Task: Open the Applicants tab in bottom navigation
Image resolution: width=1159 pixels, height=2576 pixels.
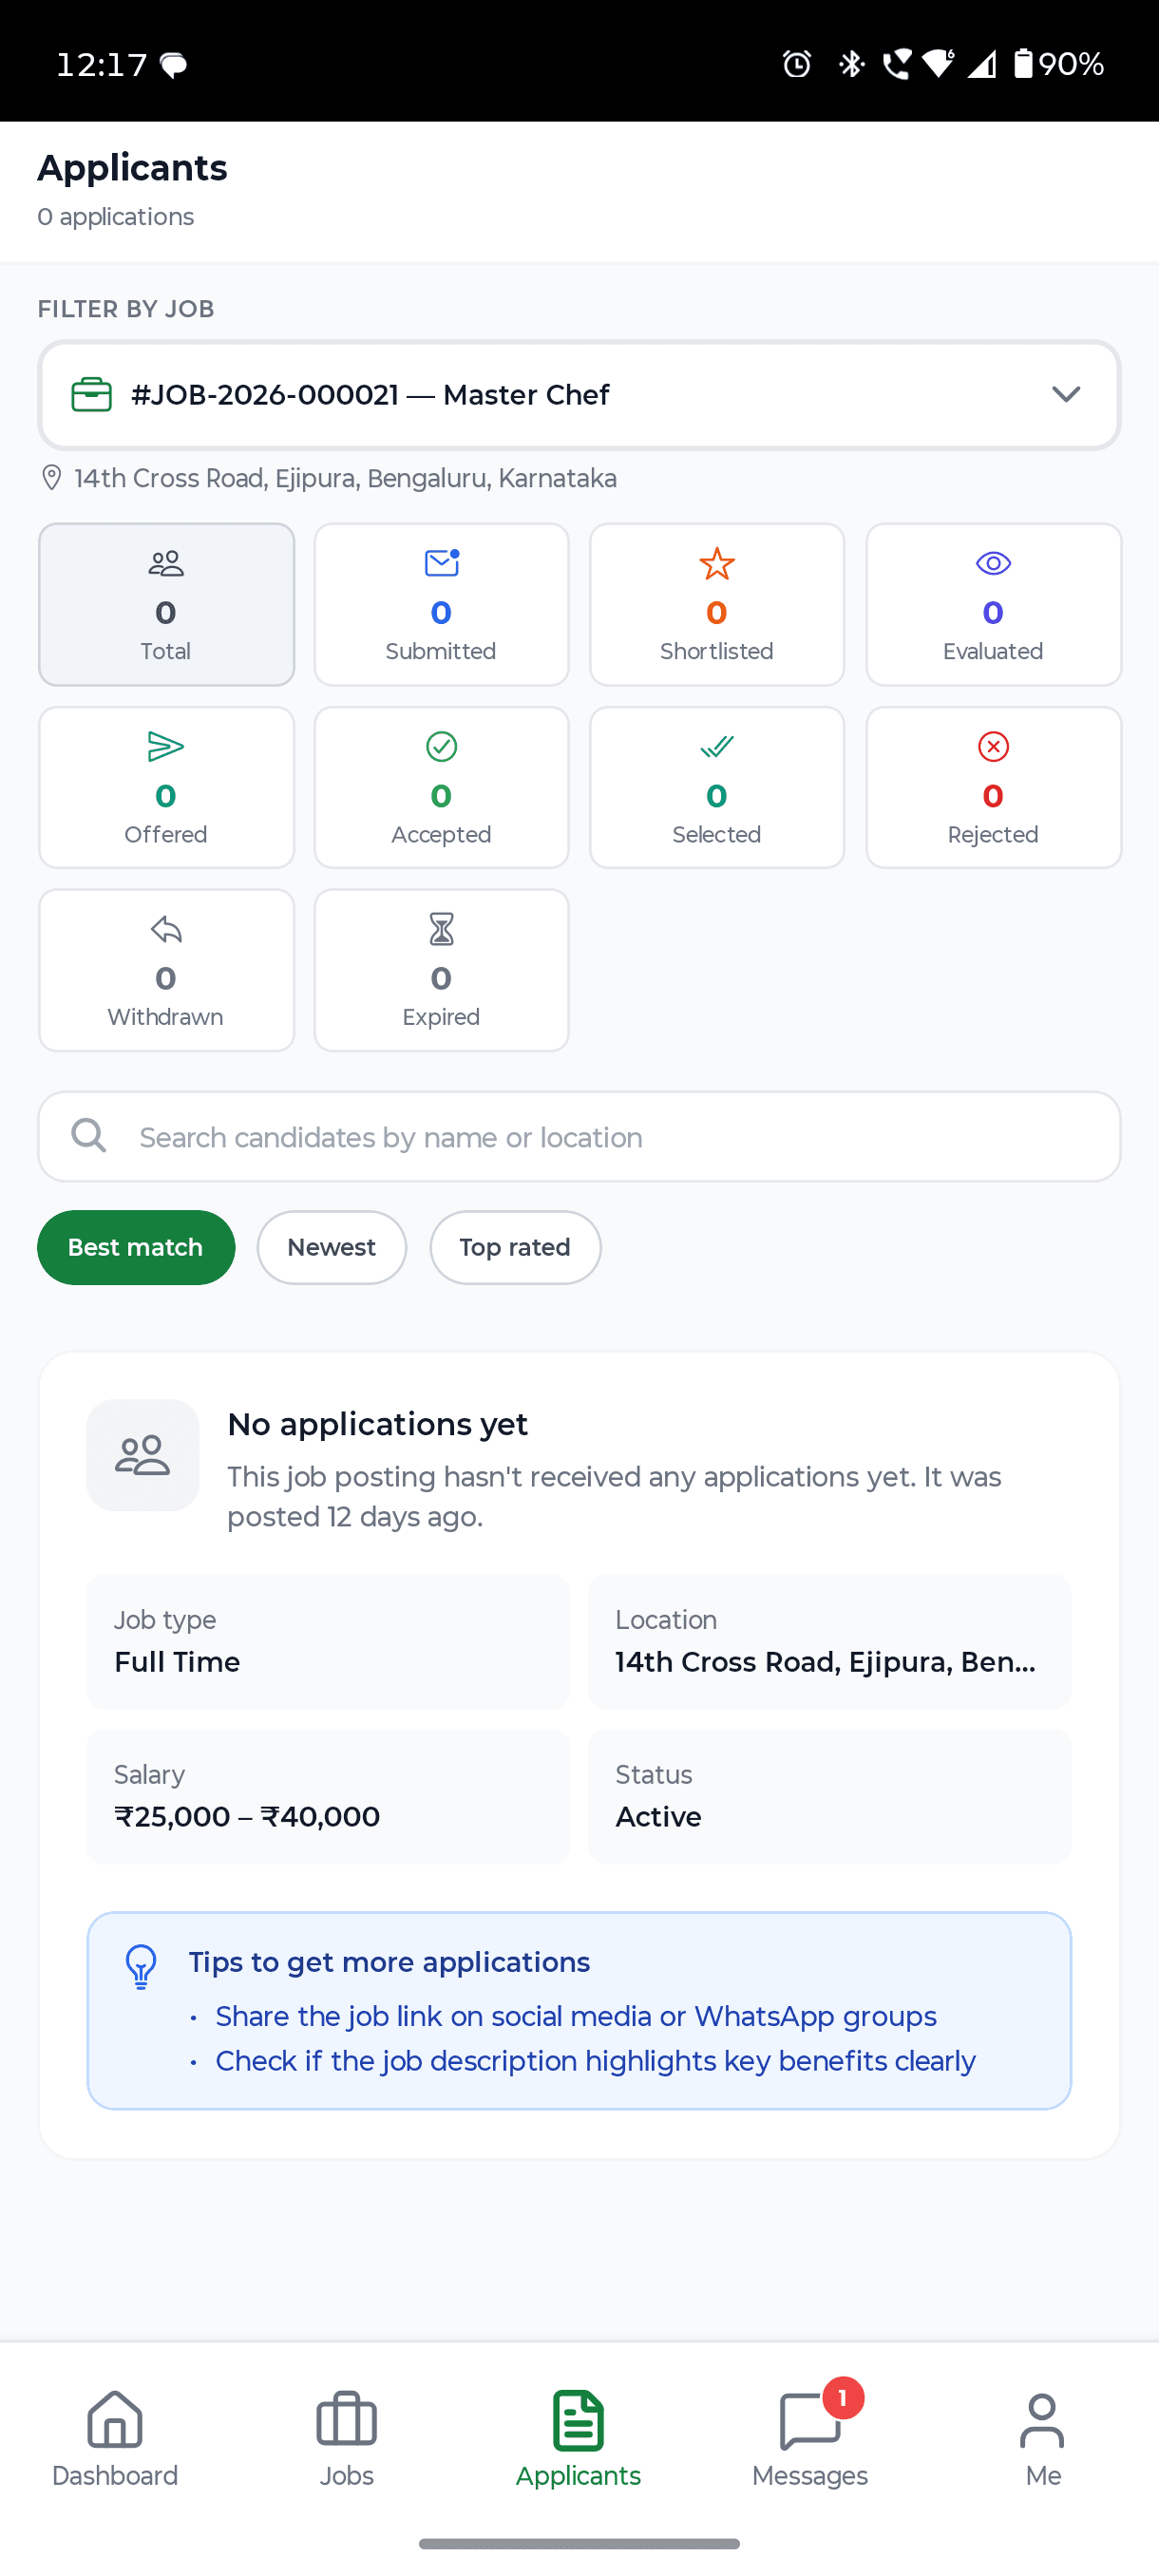Action: [x=579, y=2439]
